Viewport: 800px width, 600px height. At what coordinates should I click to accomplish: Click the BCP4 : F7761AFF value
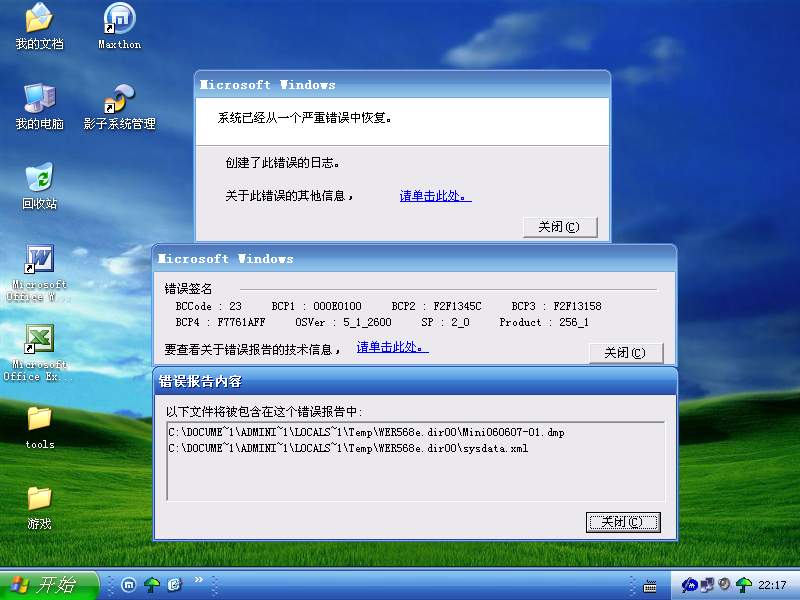click(220, 322)
